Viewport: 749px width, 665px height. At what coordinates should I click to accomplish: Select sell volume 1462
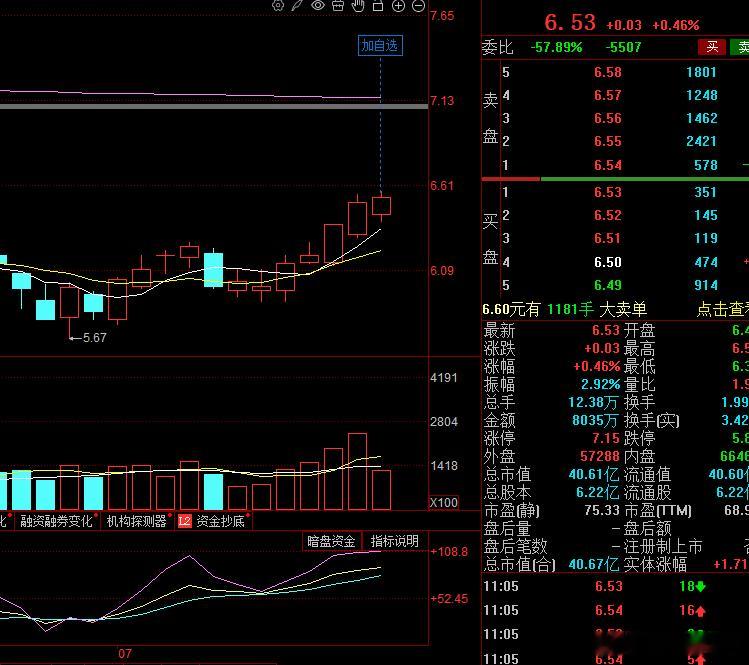(x=701, y=118)
